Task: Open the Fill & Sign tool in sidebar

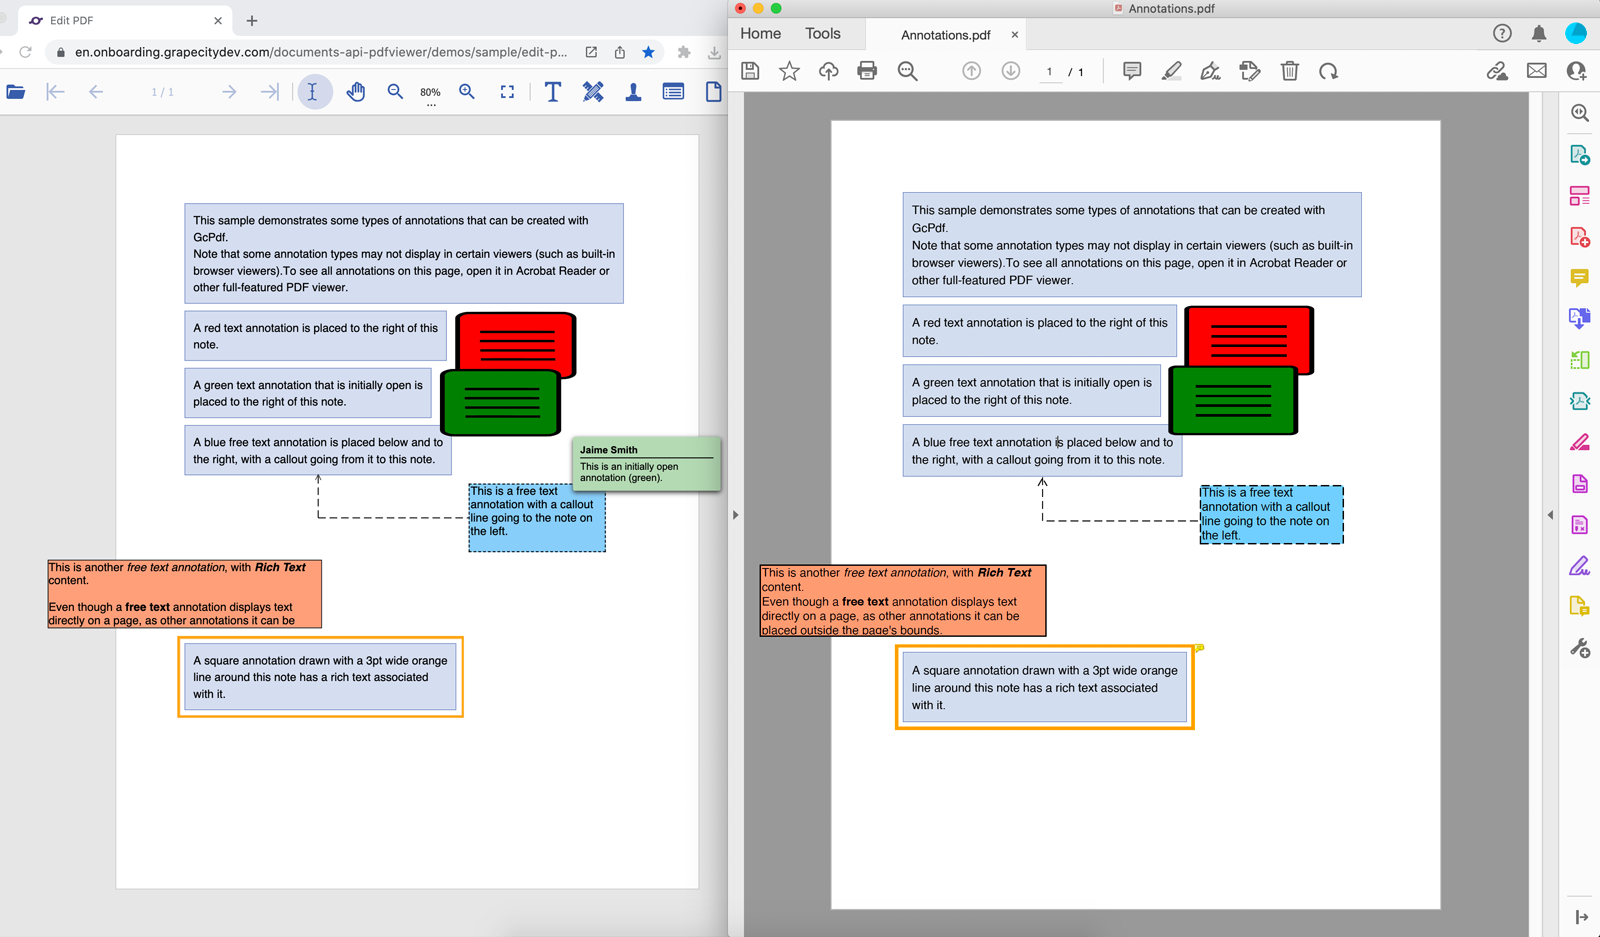Action: click(x=1580, y=566)
